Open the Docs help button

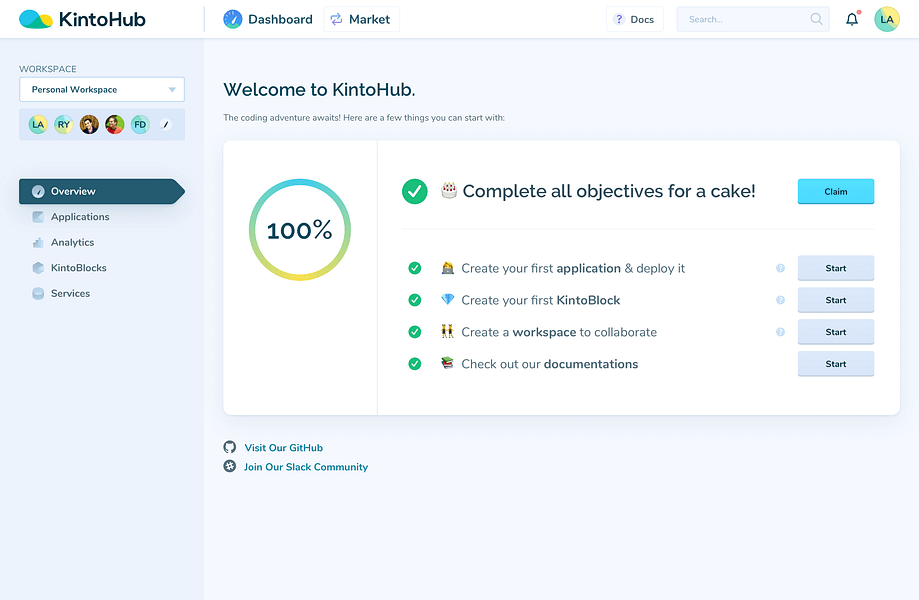[x=634, y=19]
